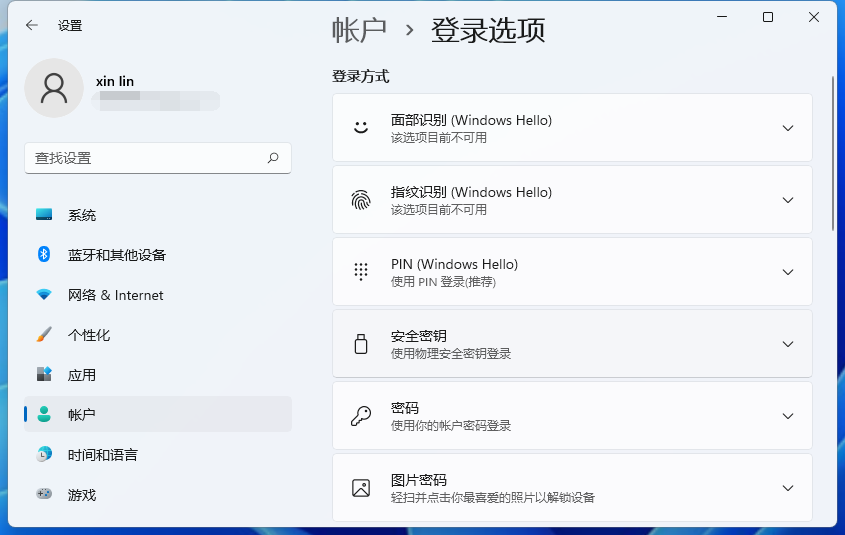Viewport: 845px width, 535px height.
Task: Click the password key icon
Action: [361, 416]
